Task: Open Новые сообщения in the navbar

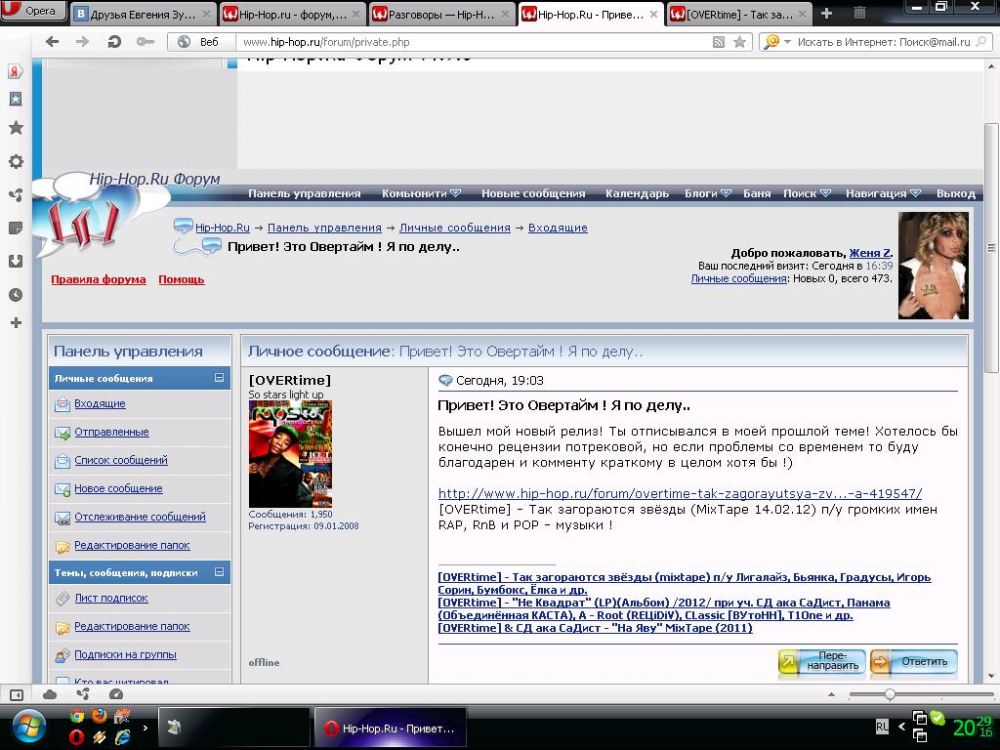Action: pyautogui.click(x=533, y=193)
